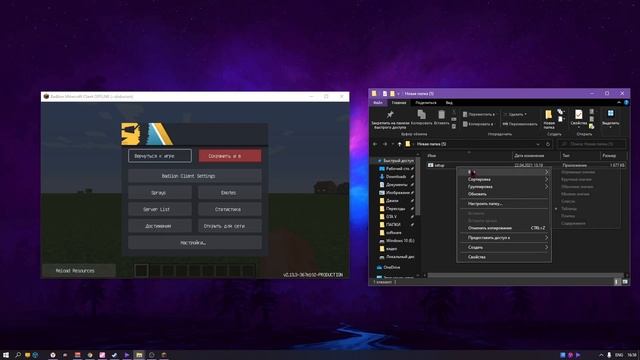
Task: Select Таблица view option in submenu
Action: (569, 209)
